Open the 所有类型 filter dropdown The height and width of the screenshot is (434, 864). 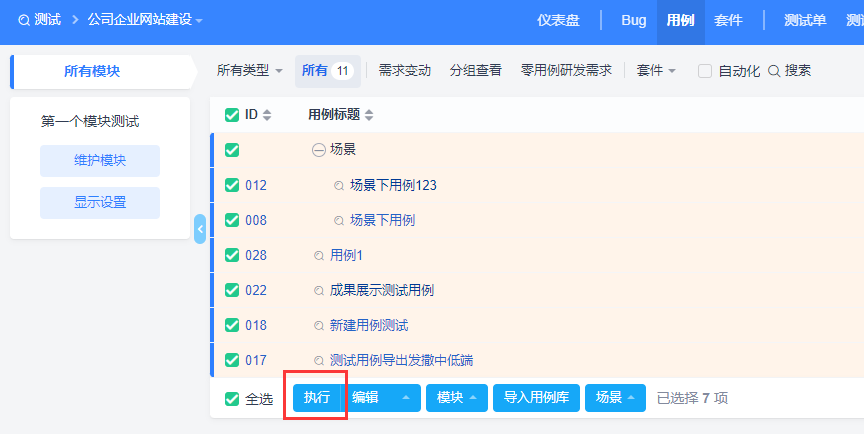[250, 70]
